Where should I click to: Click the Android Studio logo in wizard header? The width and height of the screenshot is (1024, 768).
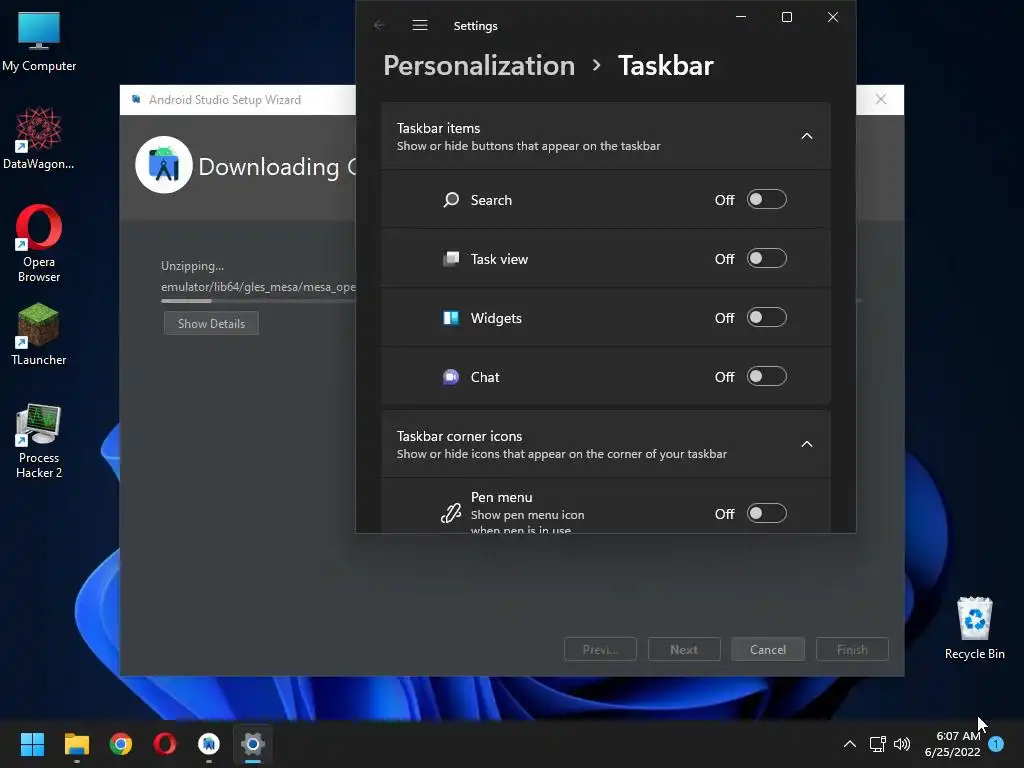coord(163,165)
